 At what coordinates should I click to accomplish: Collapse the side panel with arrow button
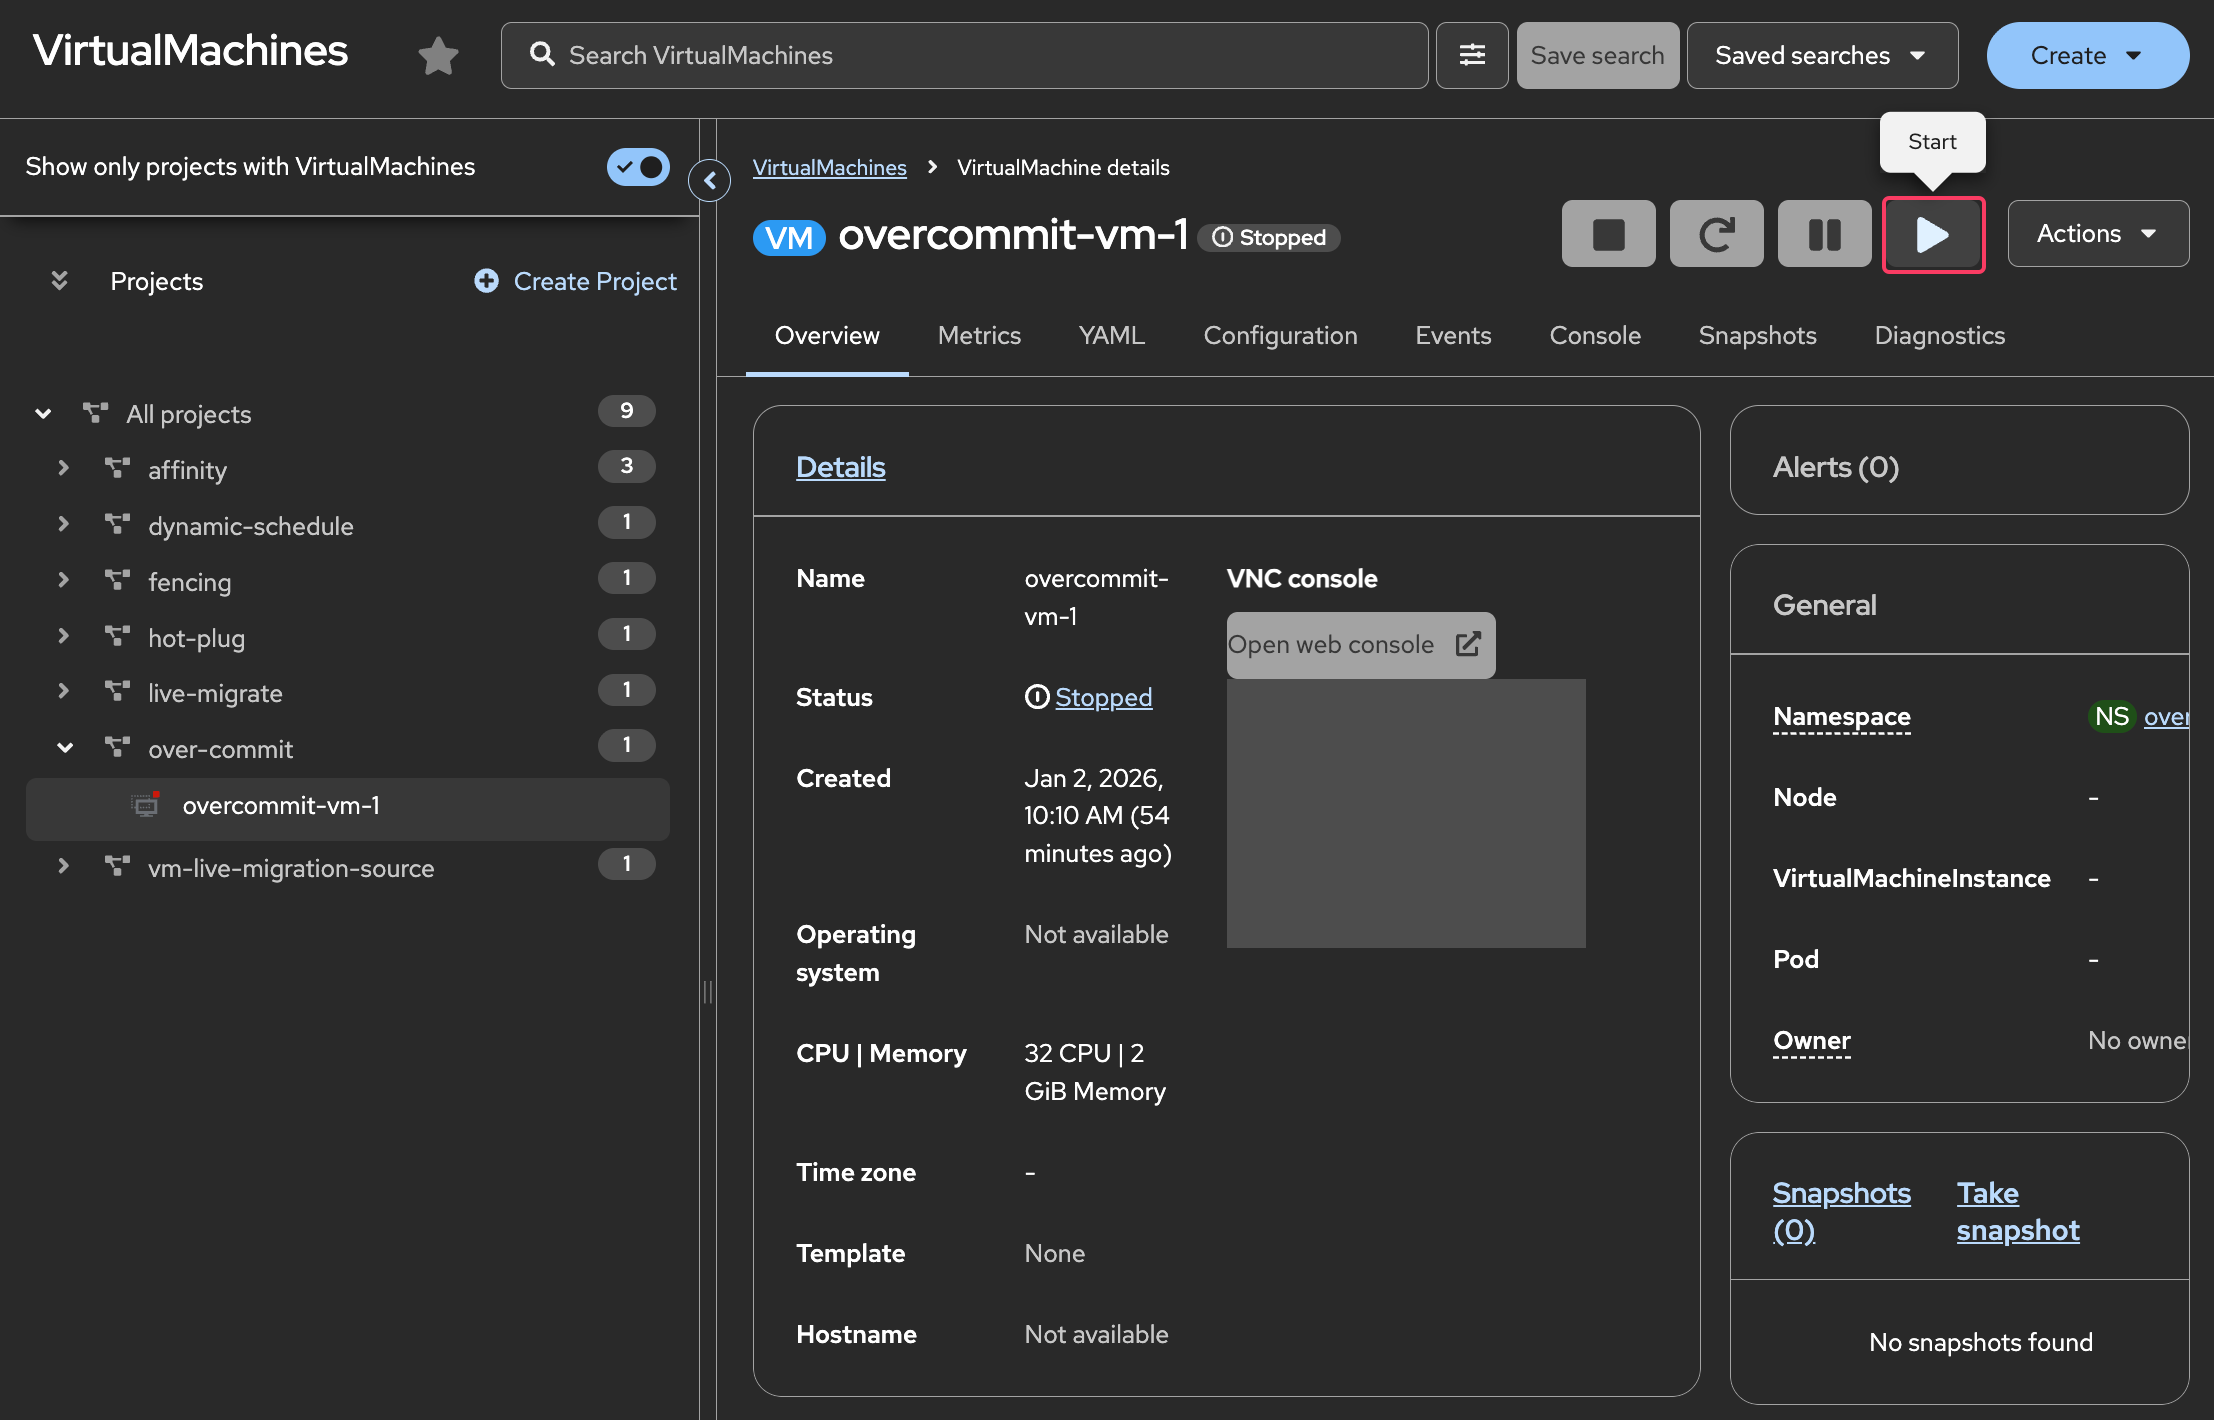[710, 181]
